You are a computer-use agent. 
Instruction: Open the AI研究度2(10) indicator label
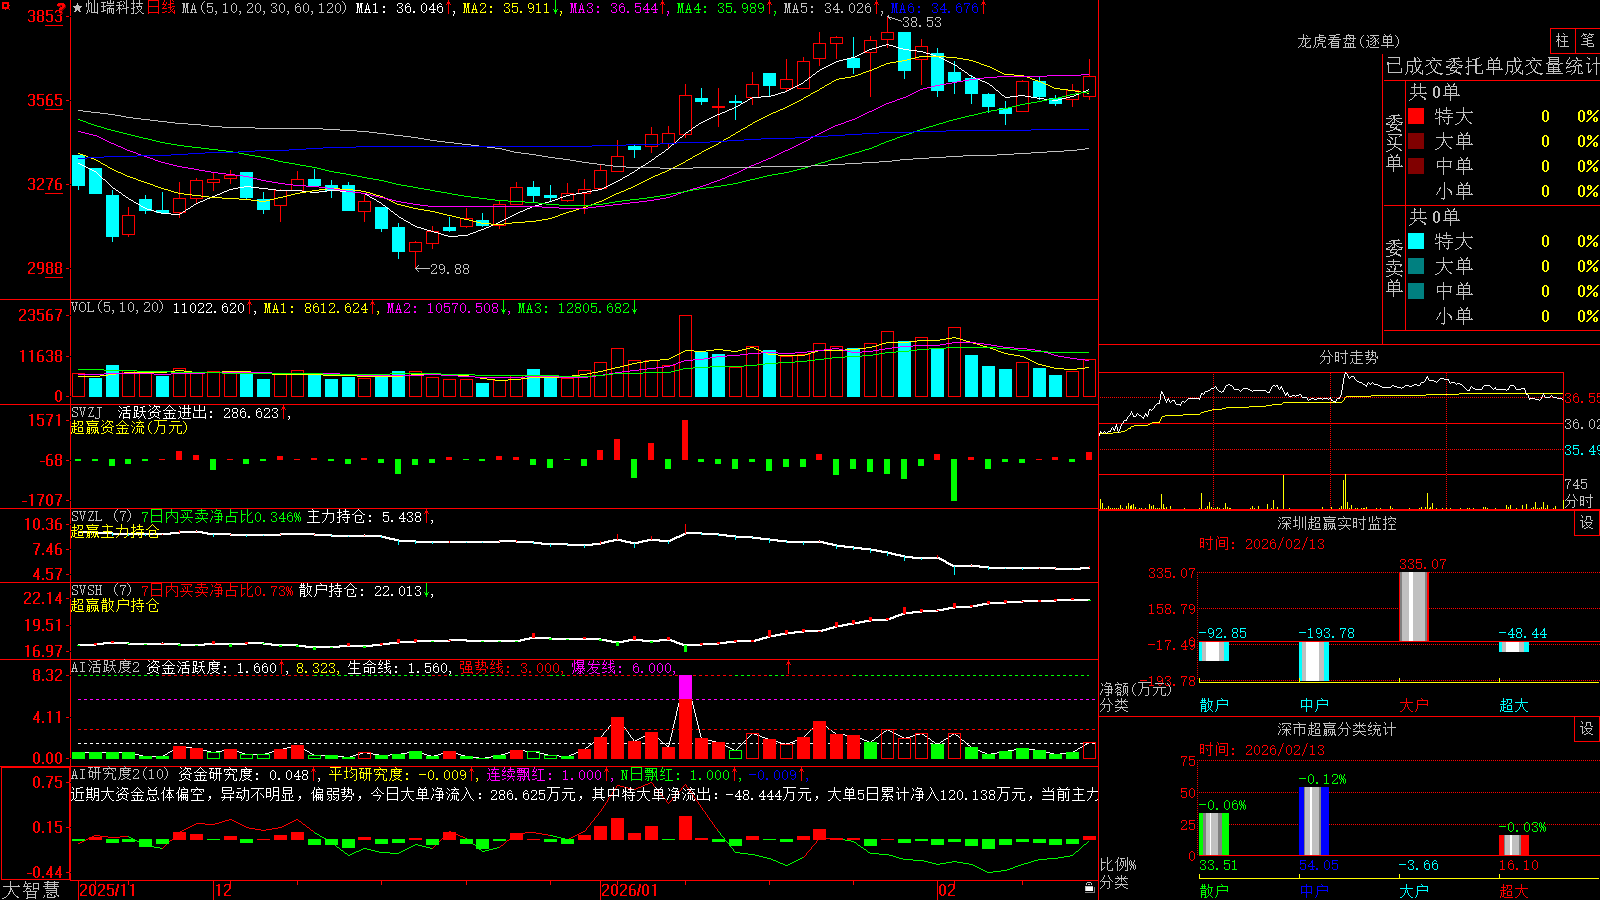coord(120,774)
